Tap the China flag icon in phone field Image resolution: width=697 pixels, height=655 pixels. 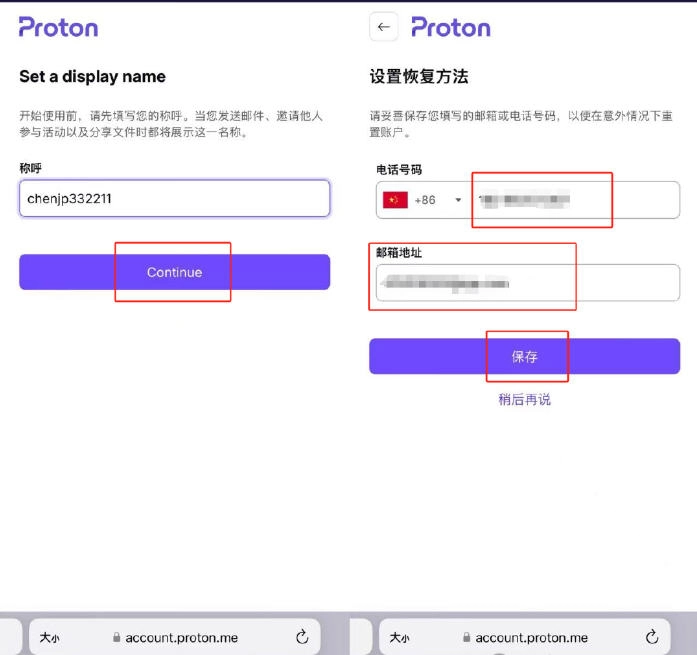pyautogui.click(x=394, y=200)
